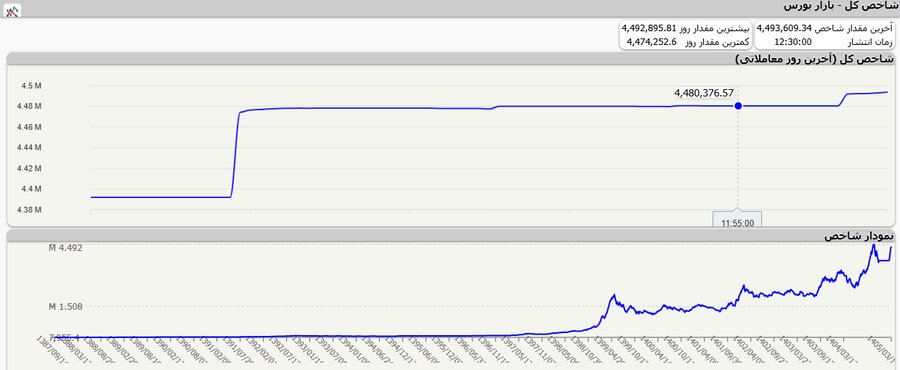Click the blue data point on the intraday chart

(x=738, y=106)
